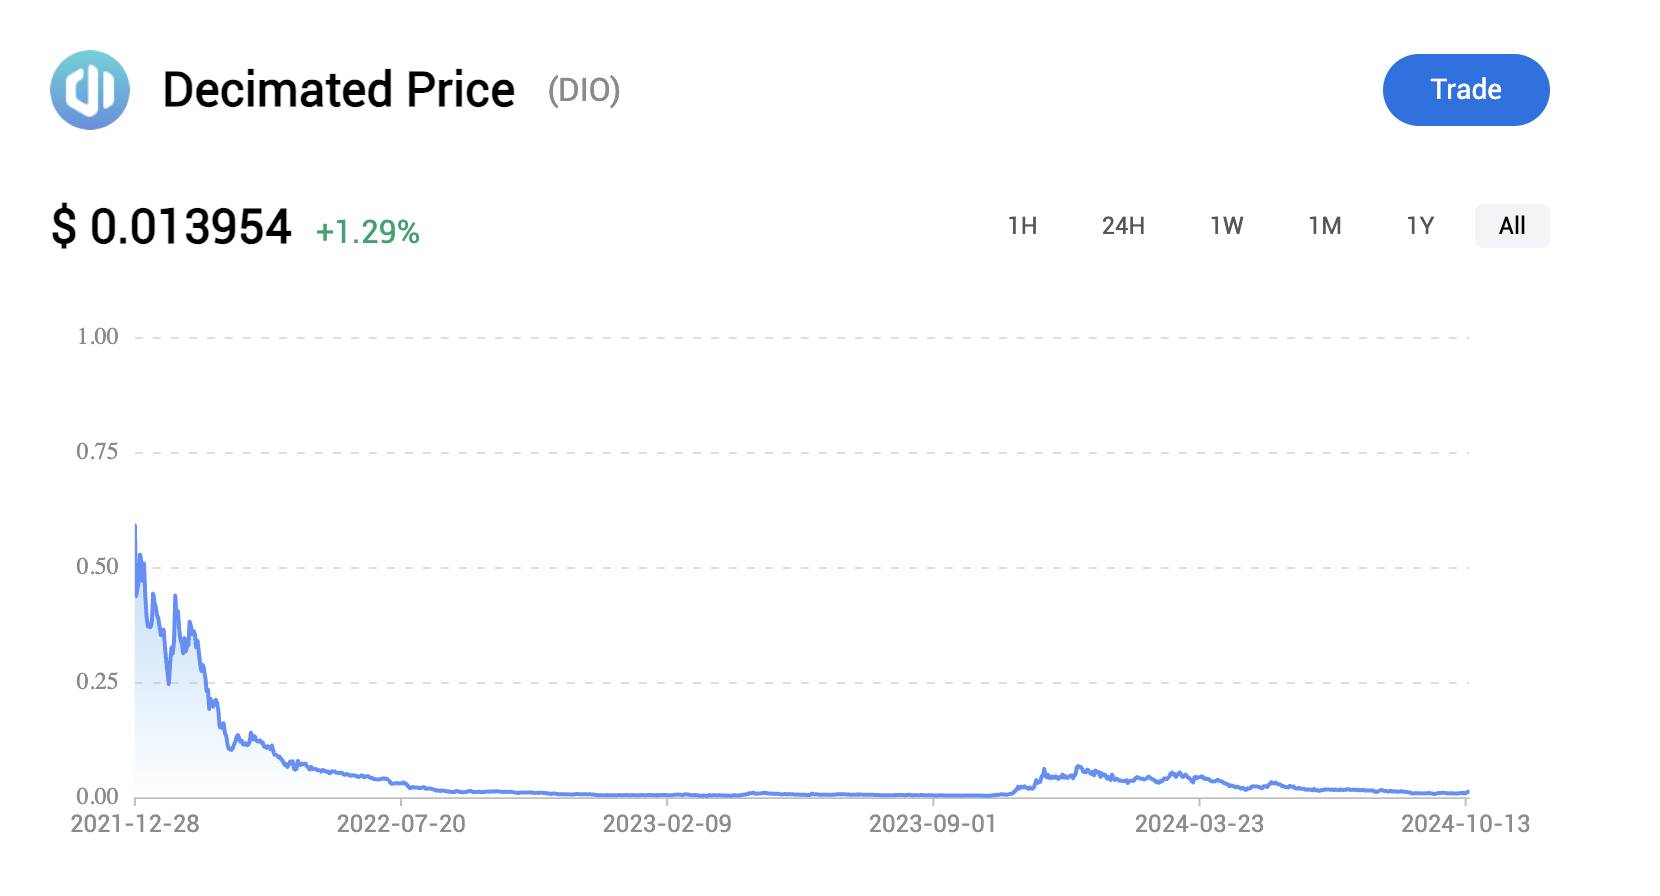The height and width of the screenshot is (896, 1660).
Task: Choose the 1W chart range
Action: point(1226,226)
